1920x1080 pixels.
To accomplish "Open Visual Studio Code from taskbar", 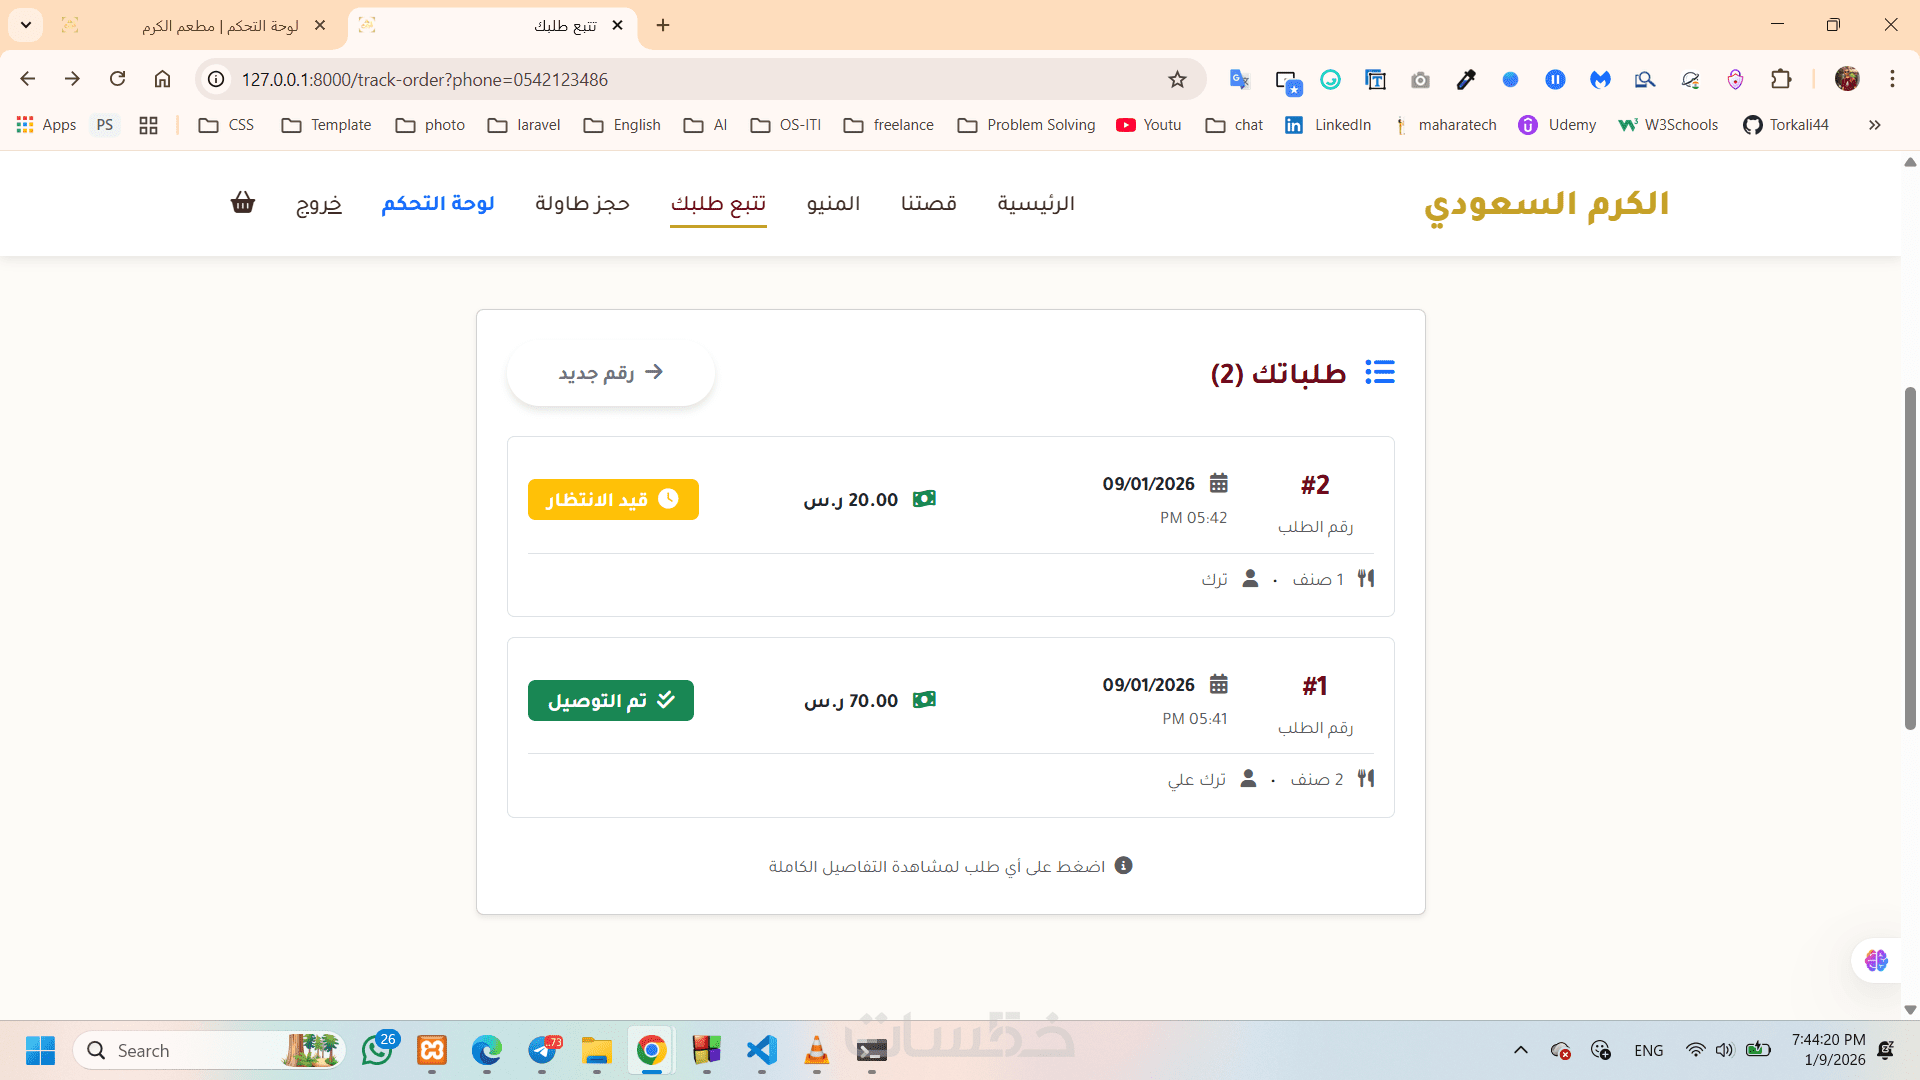I will pyautogui.click(x=761, y=1050).
